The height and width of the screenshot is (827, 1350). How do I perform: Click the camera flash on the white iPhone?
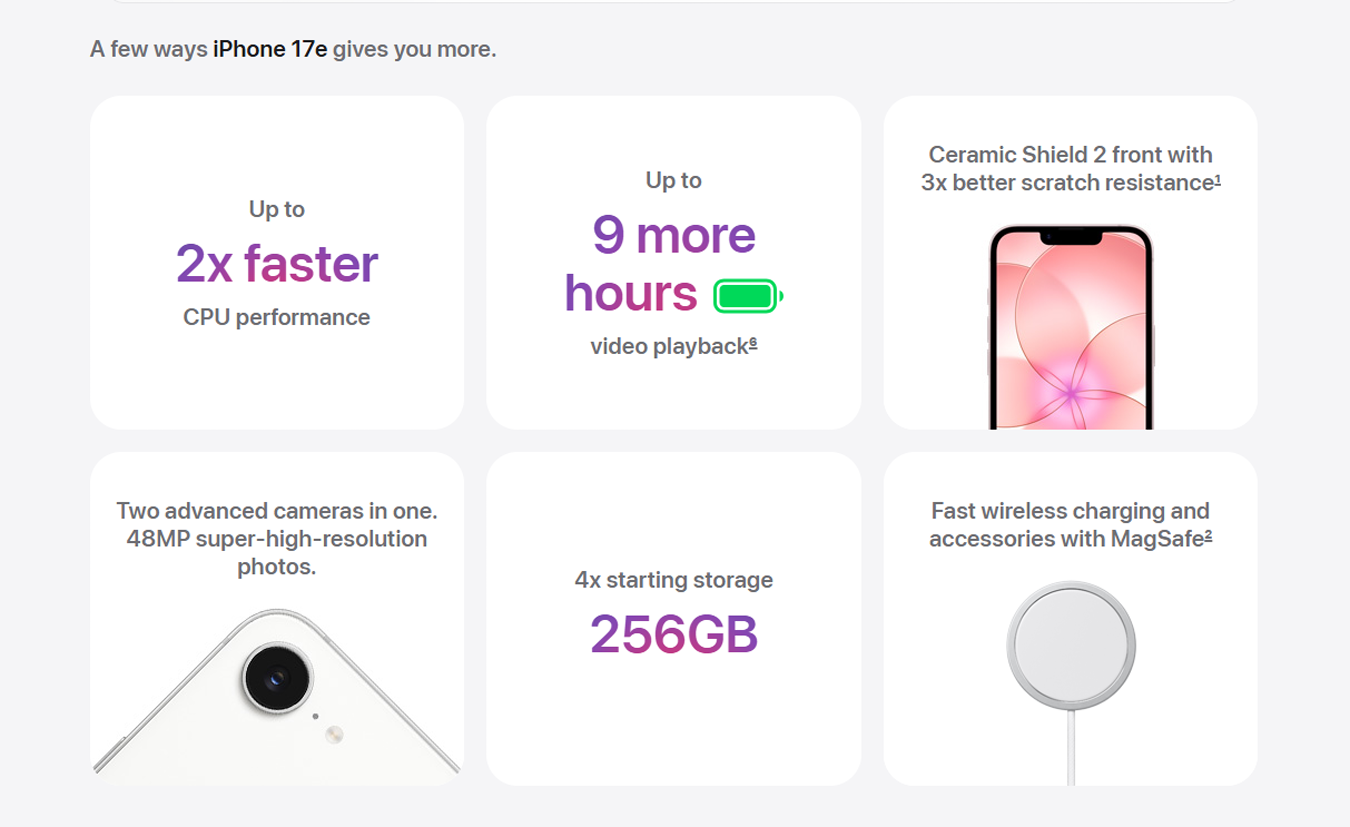click(334, 735)
